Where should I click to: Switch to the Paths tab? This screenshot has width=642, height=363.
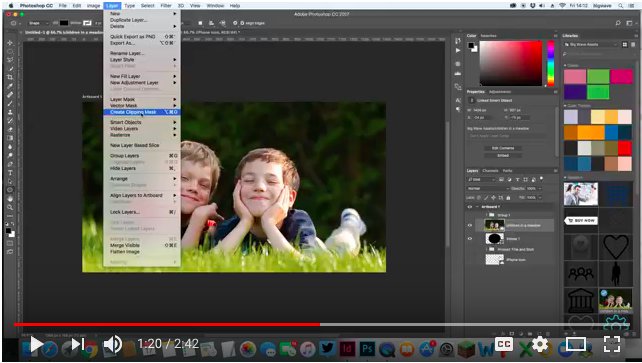508,171
